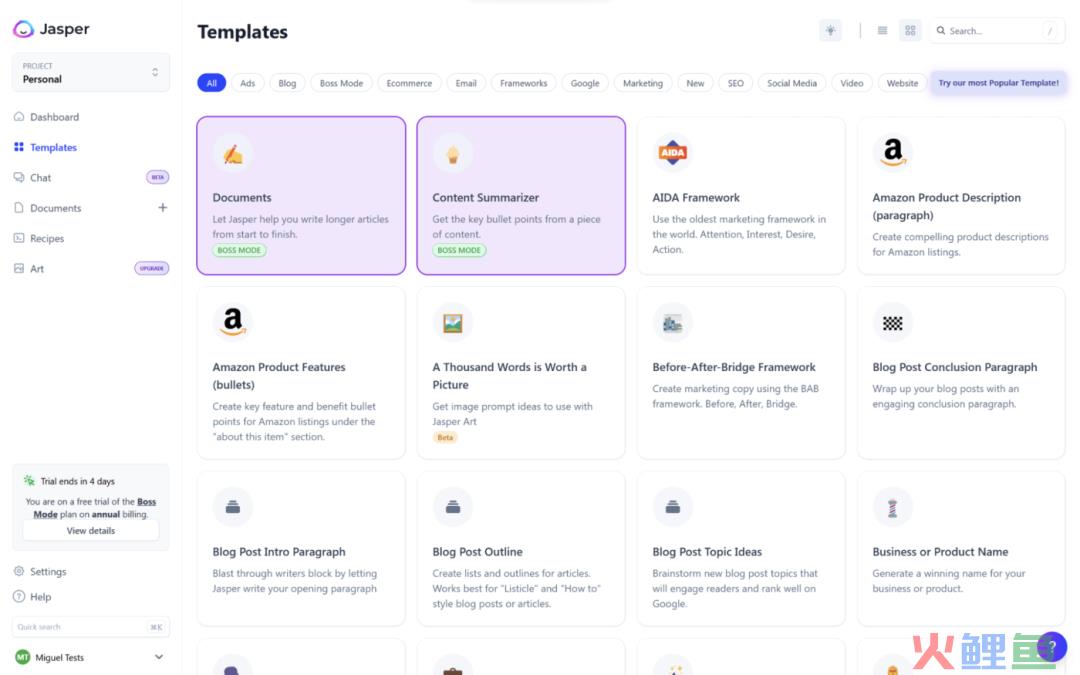Image resolution: width=1080 pixels, height=675 pixels.
Task: Click the Thousand Words picture icon
Action: 453,322
